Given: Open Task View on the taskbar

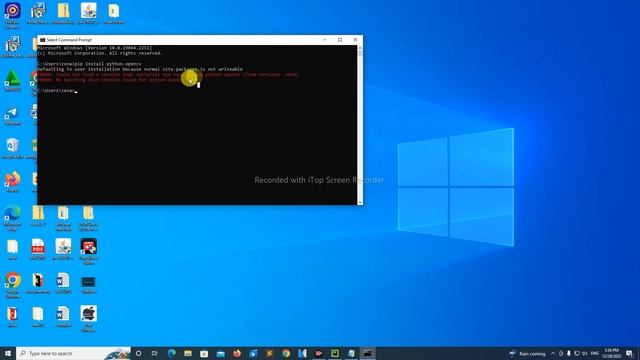Looking at the screenshot, I should [155, 353].
